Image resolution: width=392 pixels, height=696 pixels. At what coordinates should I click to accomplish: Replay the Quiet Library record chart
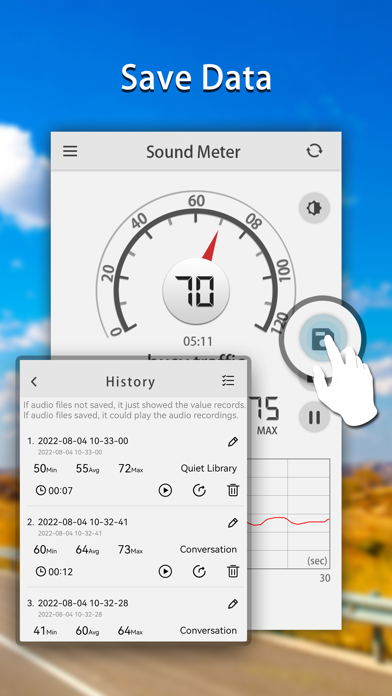click(199, 490)
